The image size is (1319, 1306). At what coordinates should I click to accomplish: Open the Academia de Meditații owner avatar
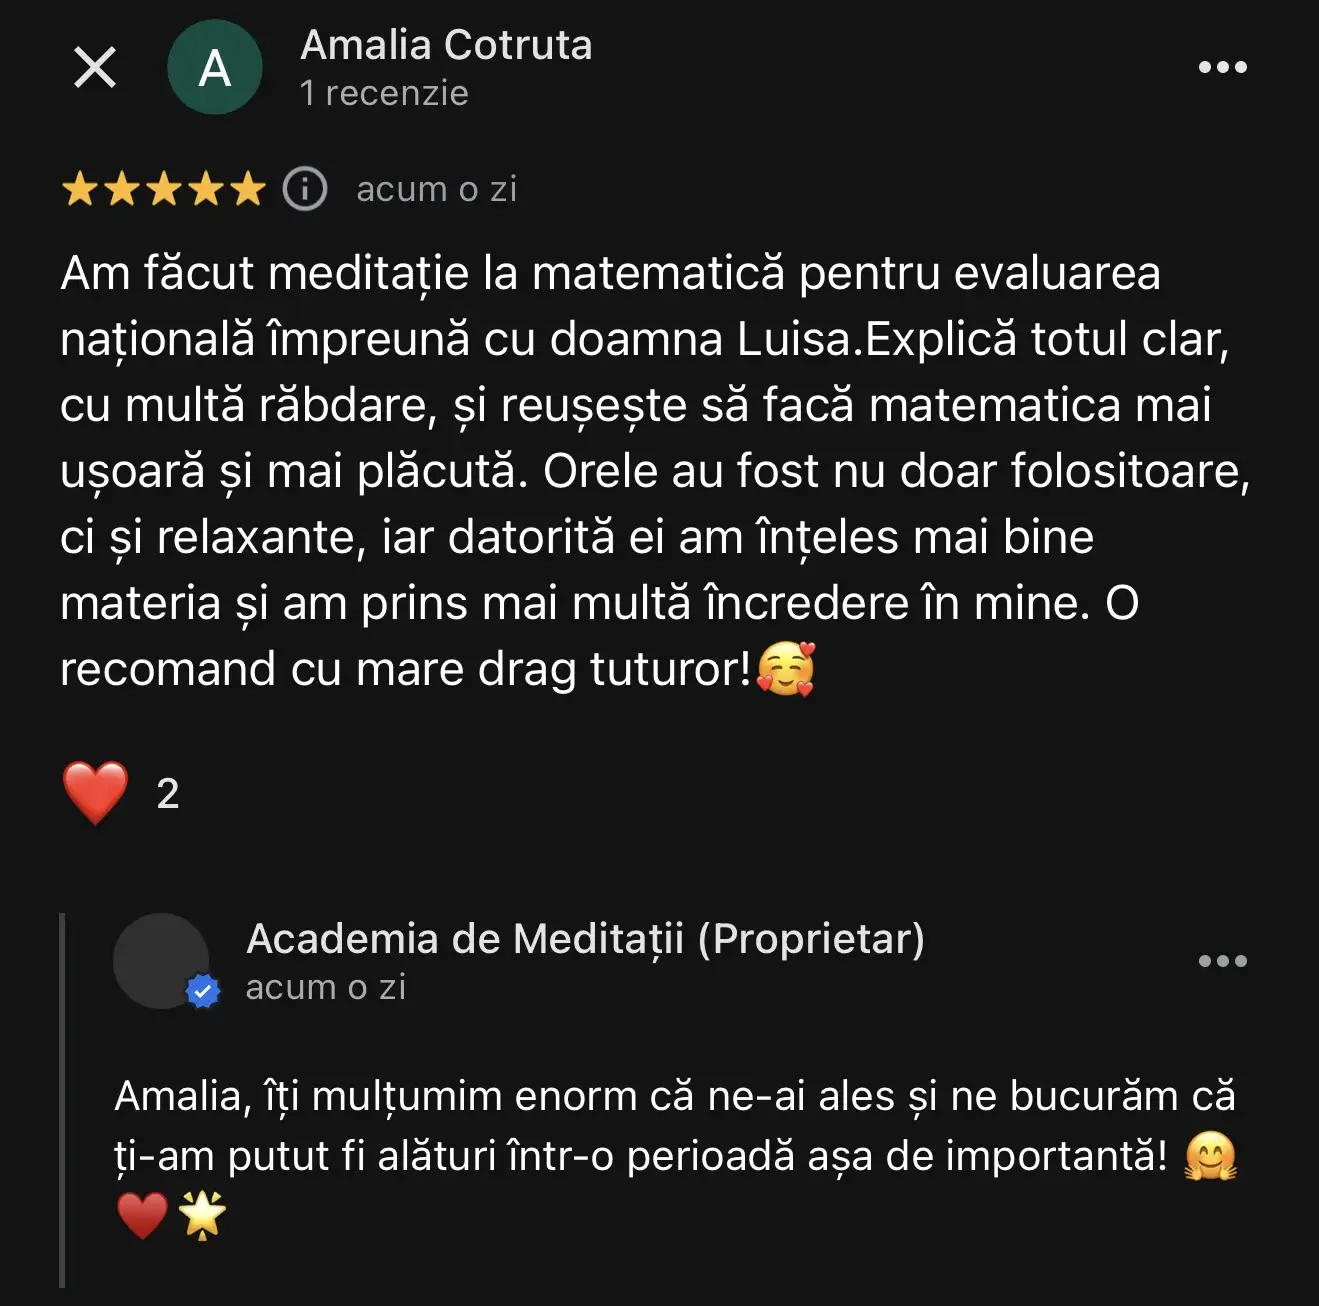[160, 960]
